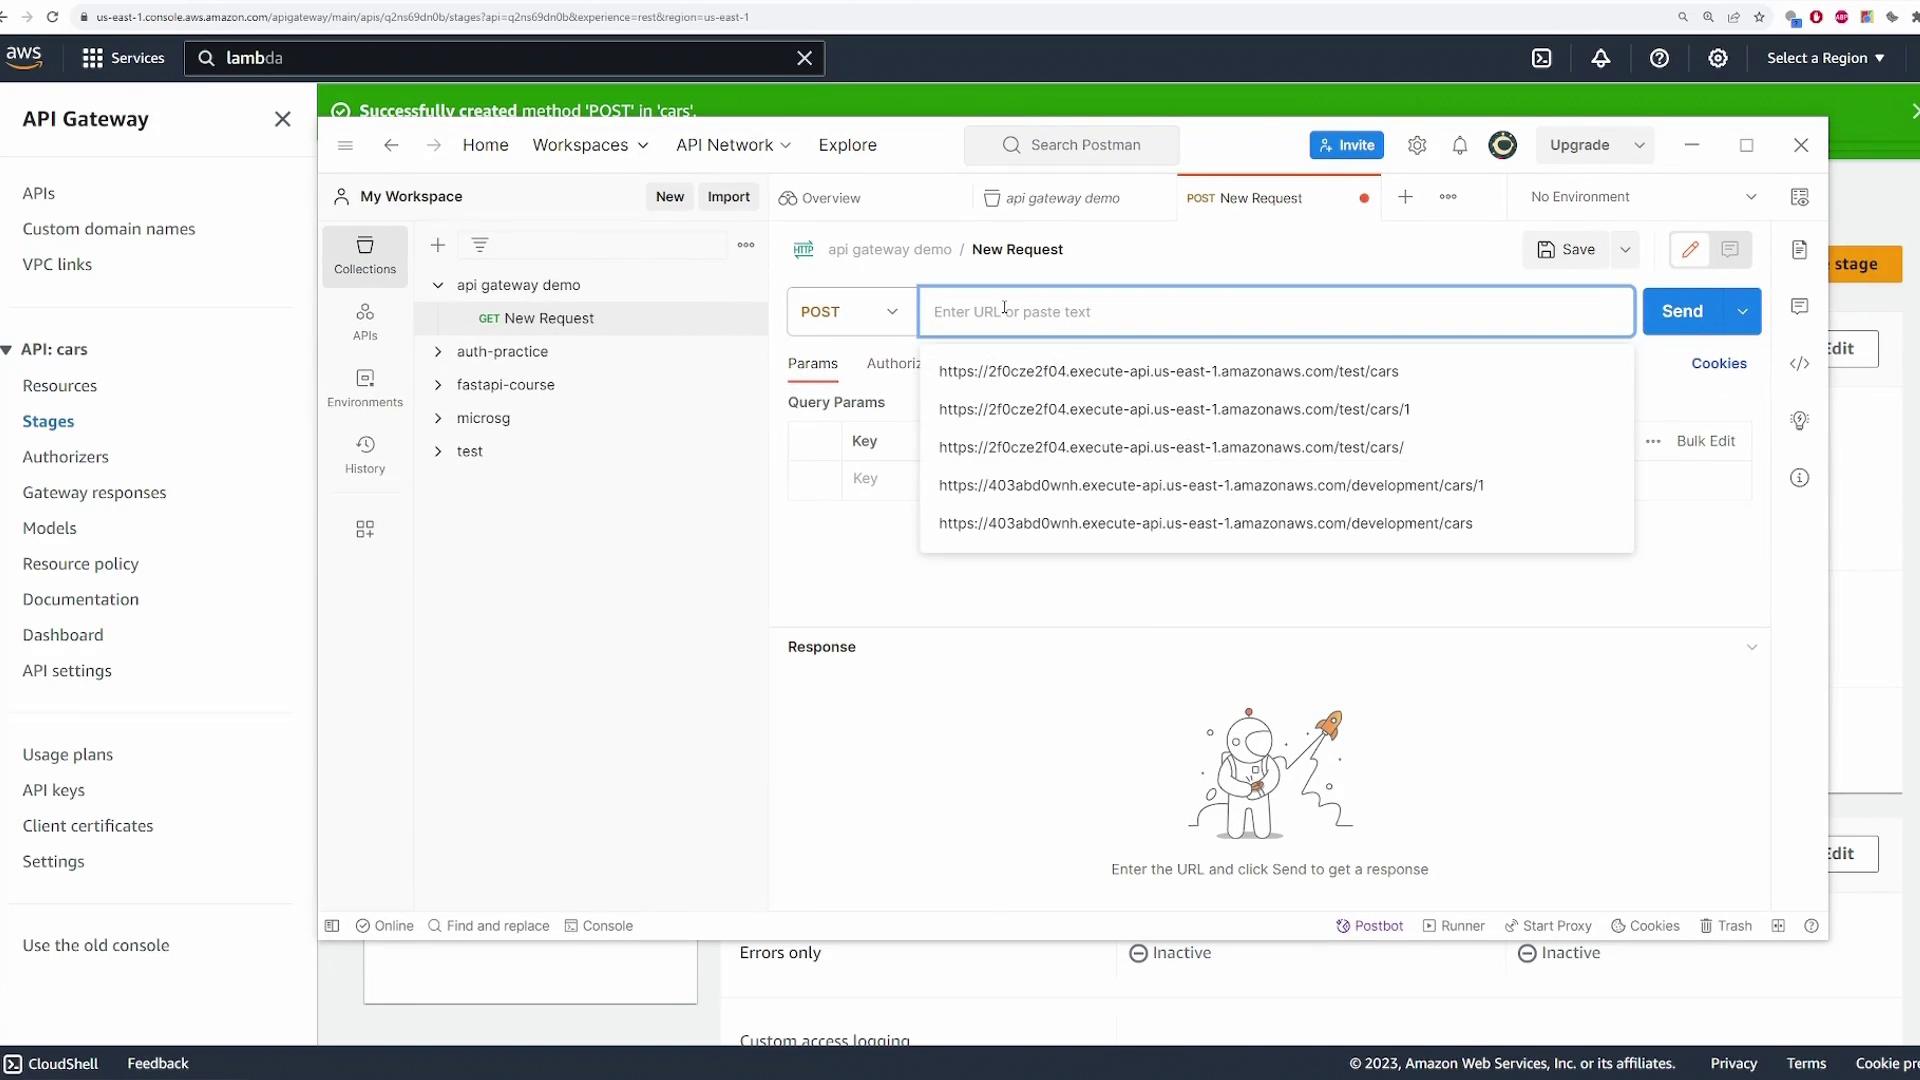Viewport: 1920px width, 1080px height.
Task: Open the Collections sidebar panel
Action: [364, 255]
